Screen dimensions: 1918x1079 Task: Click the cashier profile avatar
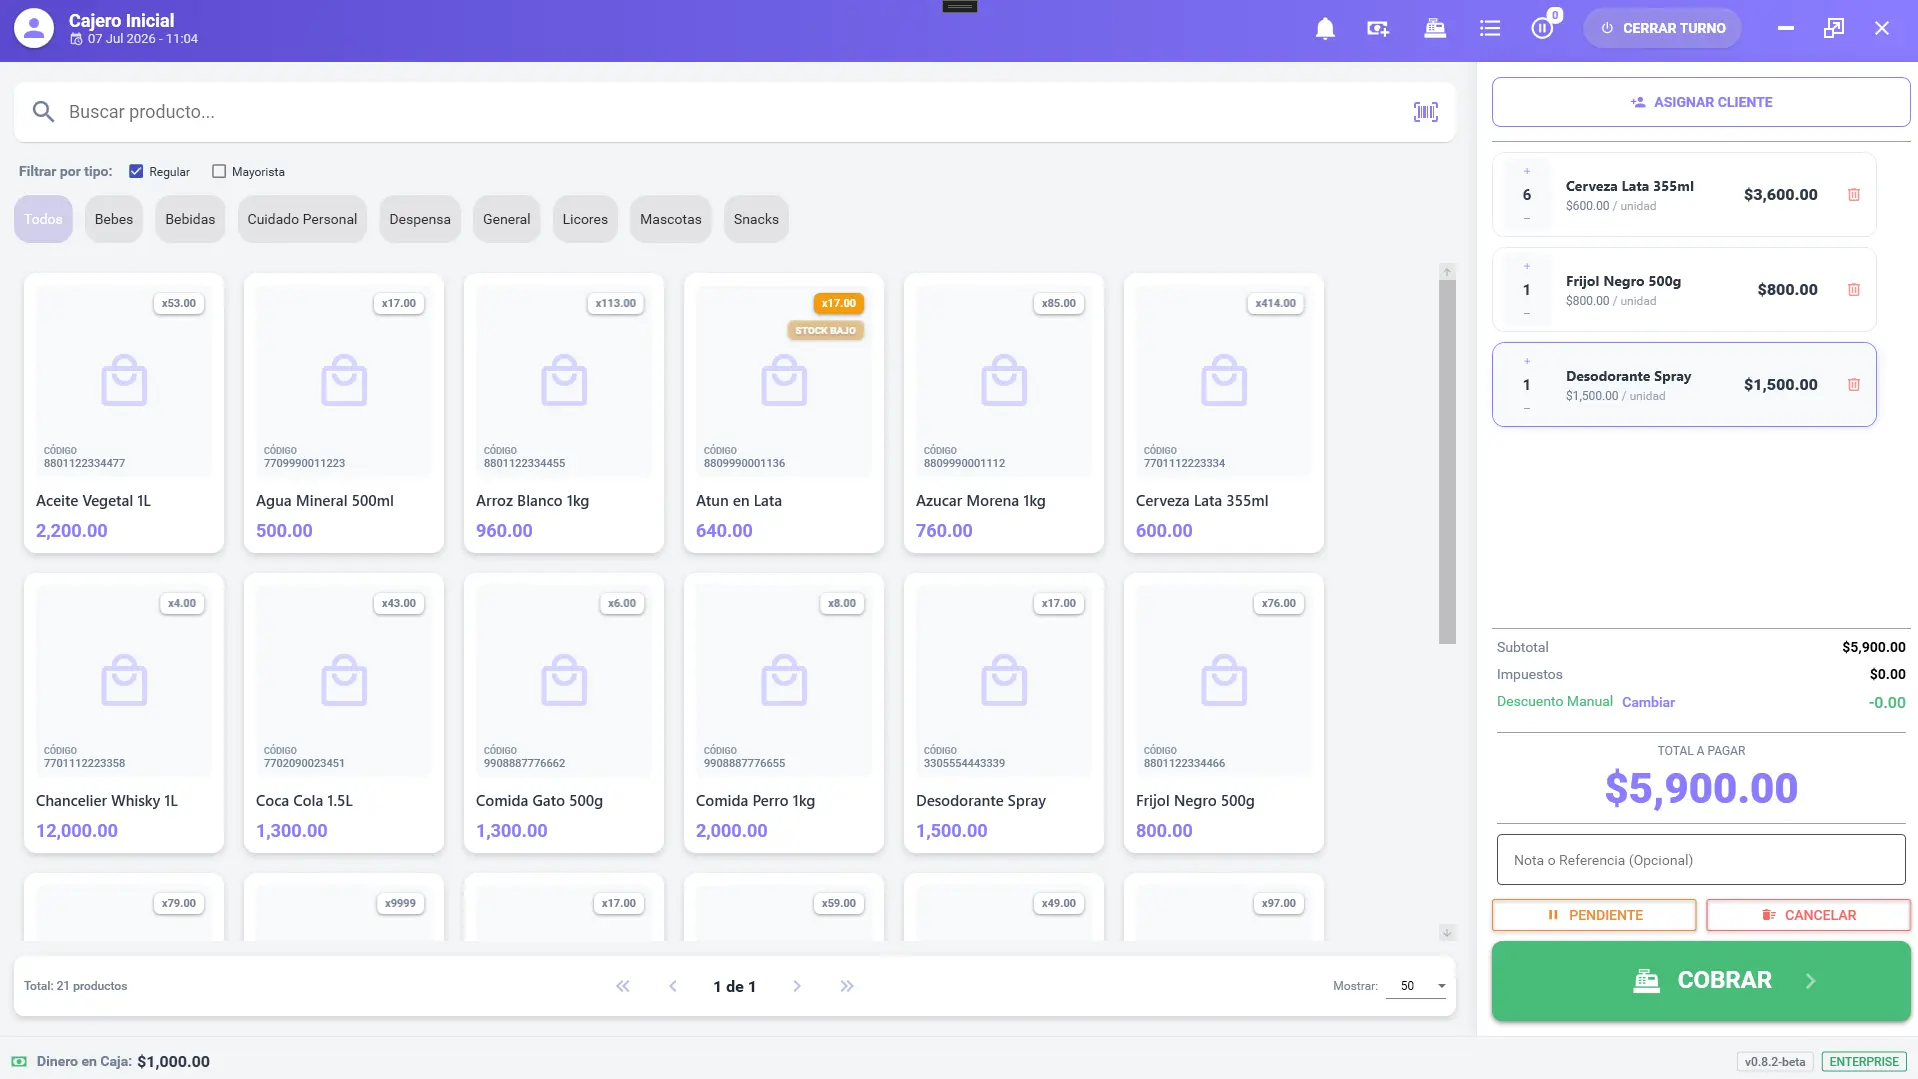34,29
